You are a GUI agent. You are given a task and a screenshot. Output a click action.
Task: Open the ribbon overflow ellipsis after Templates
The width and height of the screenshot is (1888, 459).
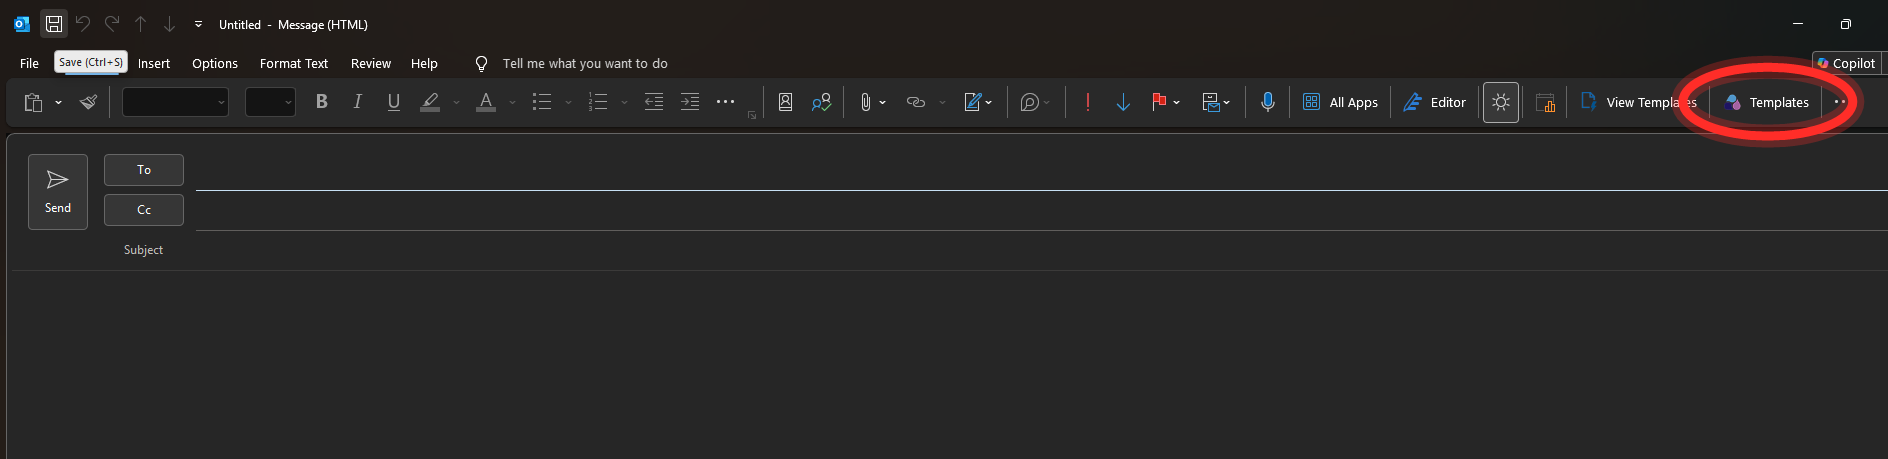click(x=1840, y=102)
